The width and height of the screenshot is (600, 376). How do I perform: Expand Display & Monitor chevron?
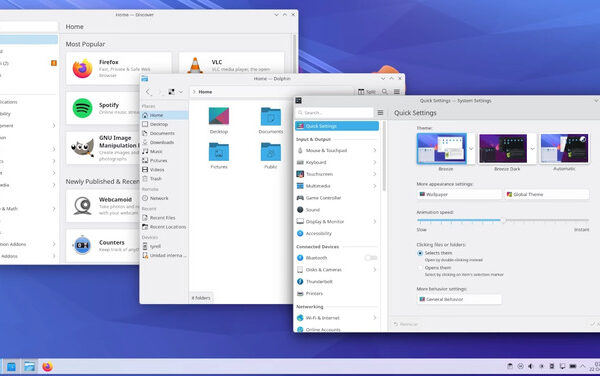375,221
